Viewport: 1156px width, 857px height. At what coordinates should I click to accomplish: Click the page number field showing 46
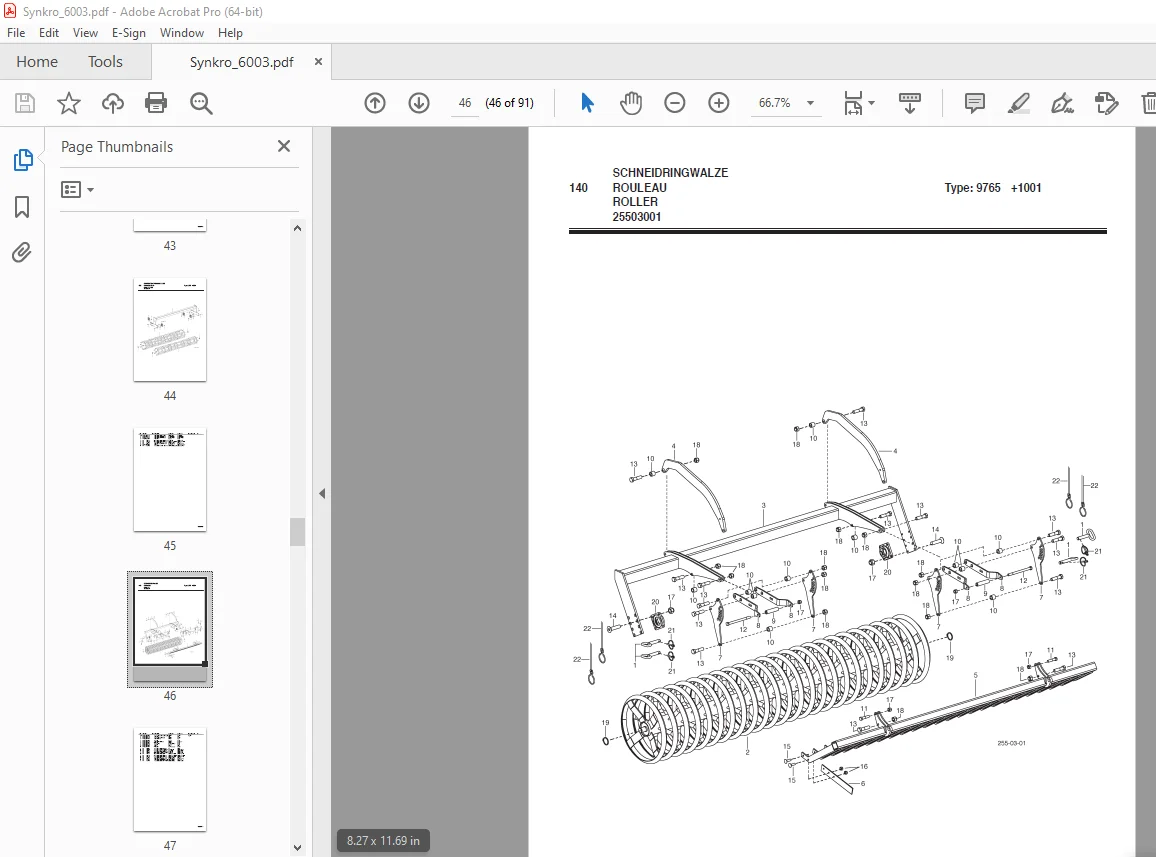point(464,103)
